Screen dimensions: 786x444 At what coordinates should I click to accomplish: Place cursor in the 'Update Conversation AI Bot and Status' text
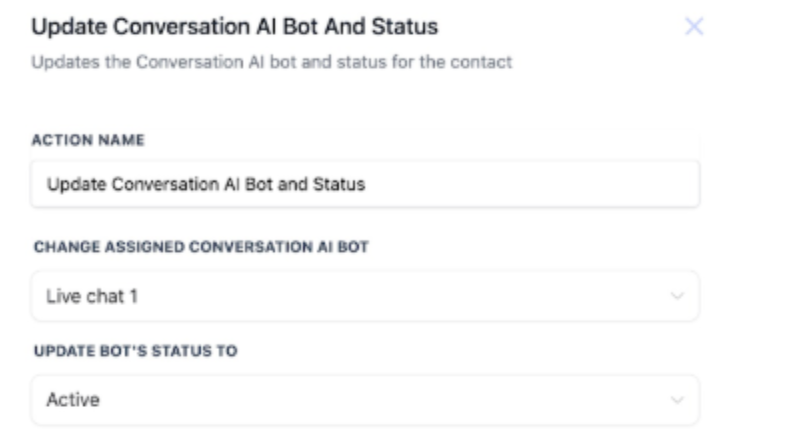(205, 184)
